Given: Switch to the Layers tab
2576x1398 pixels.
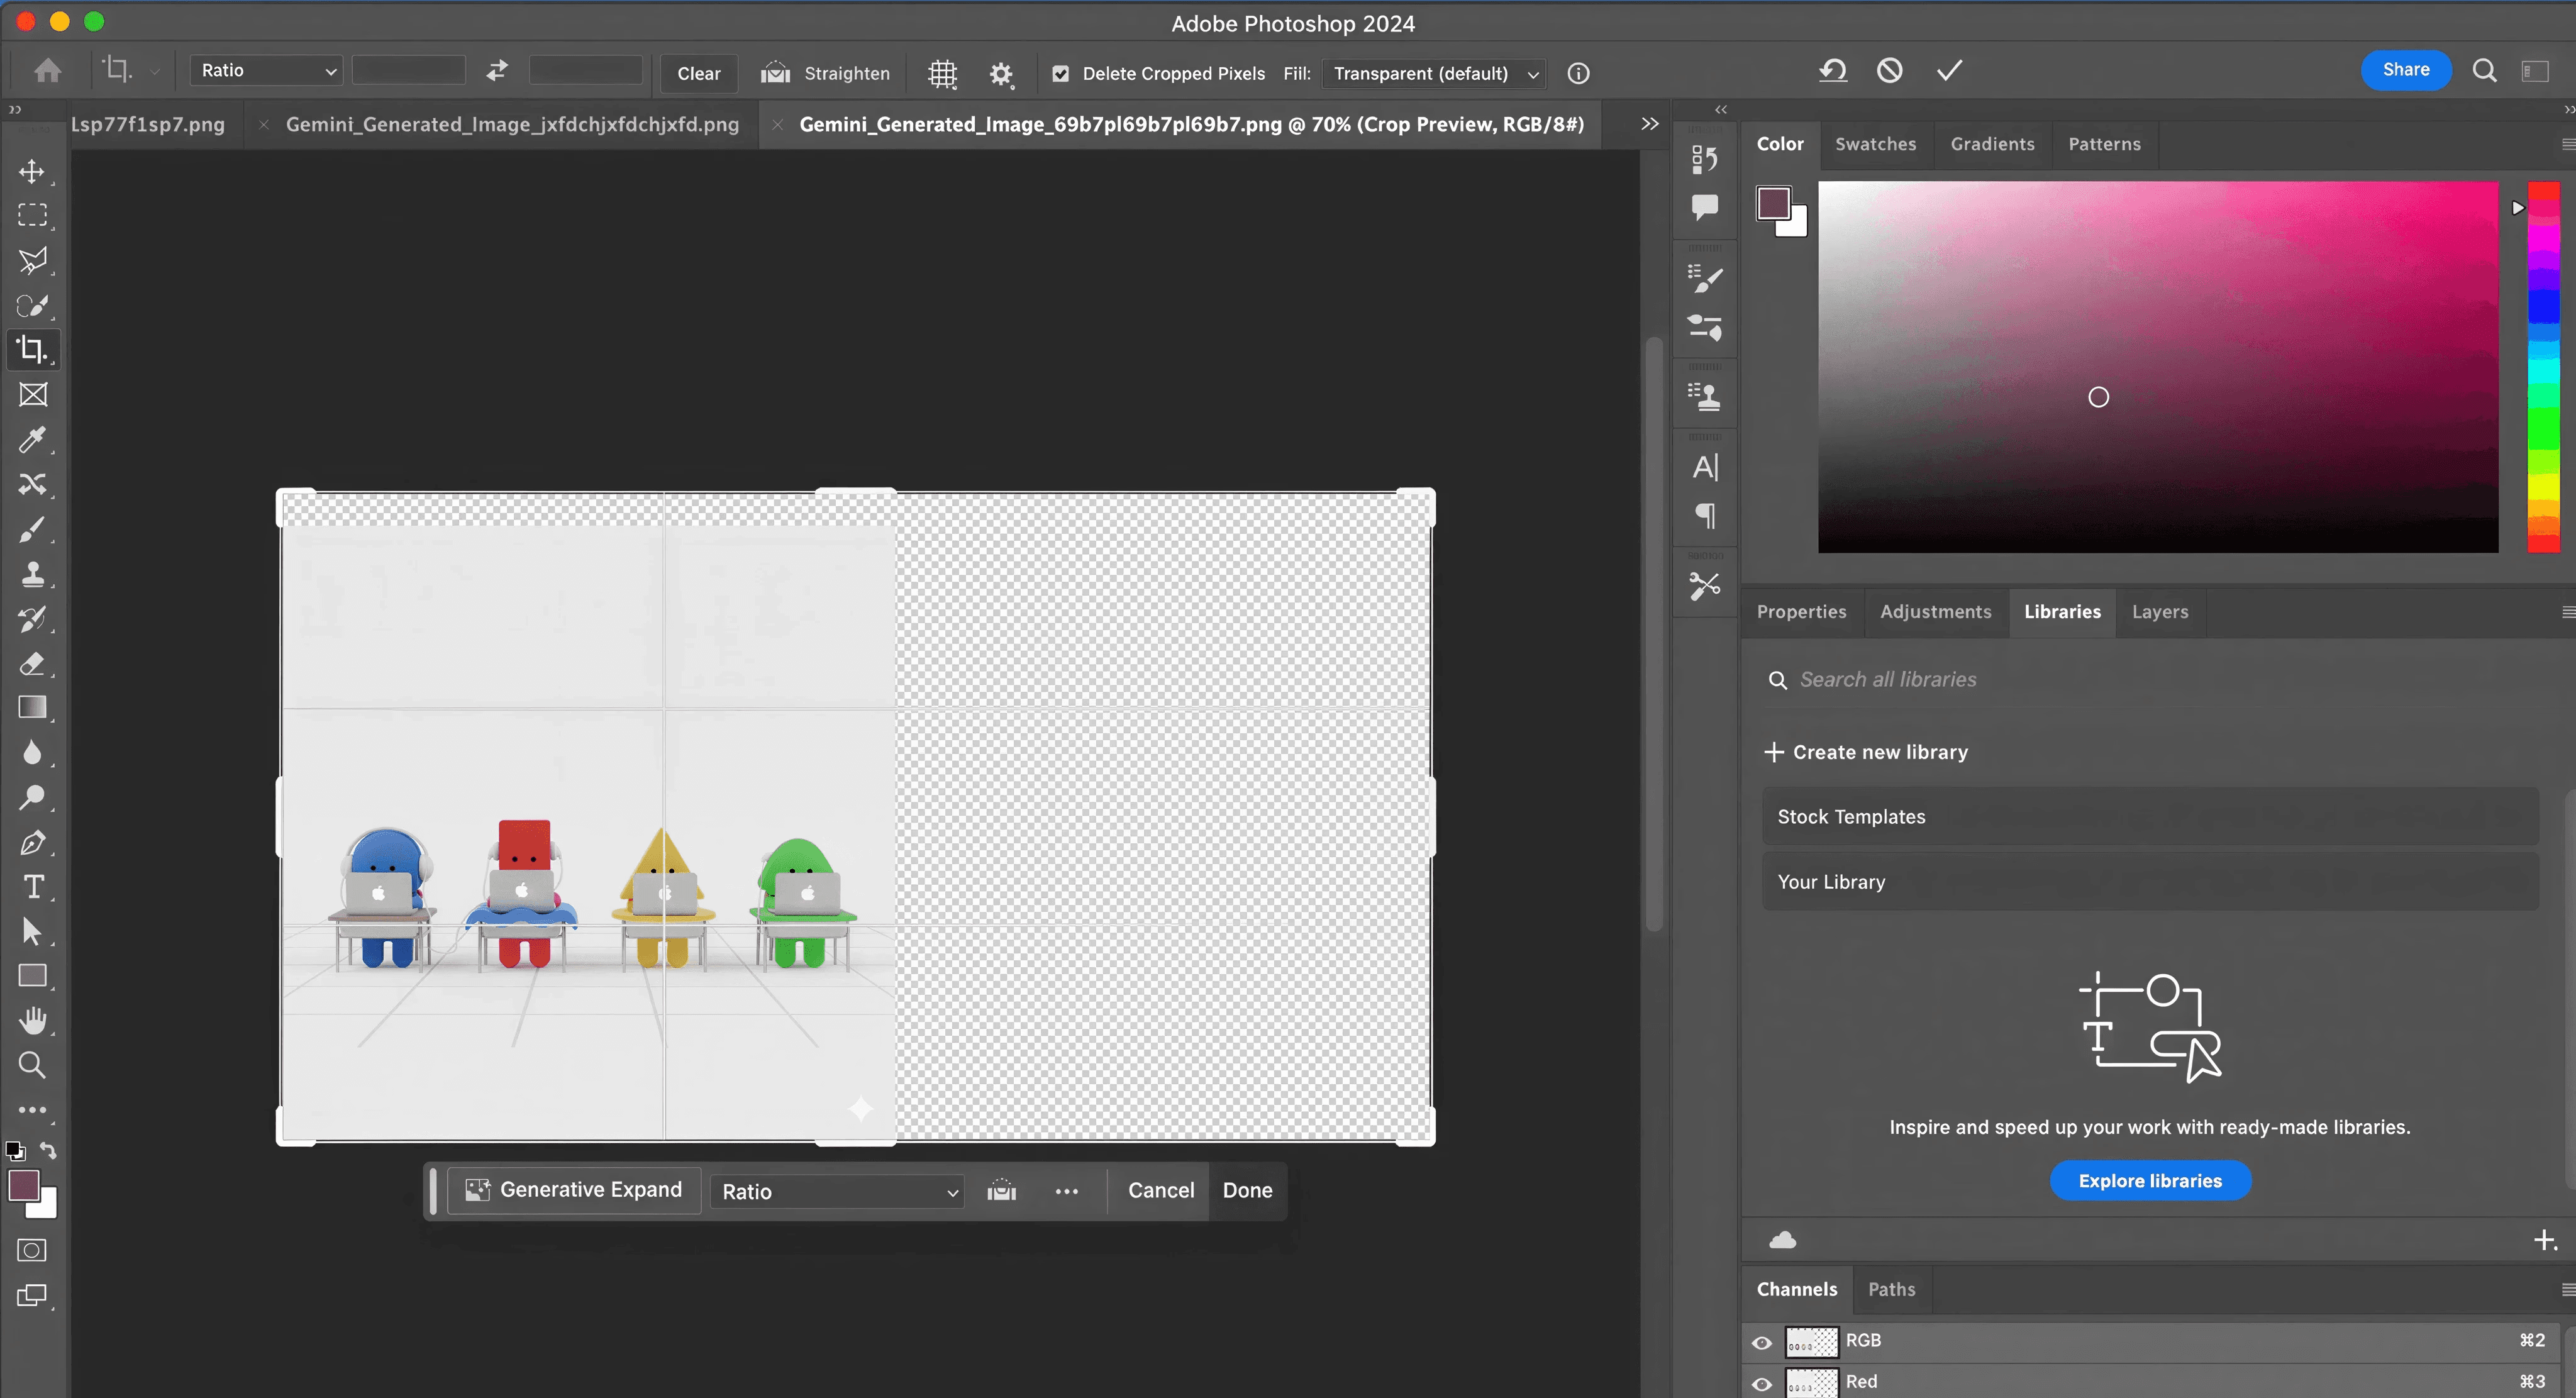Looking at the screenshot, I should click(x=2159, y=612).
